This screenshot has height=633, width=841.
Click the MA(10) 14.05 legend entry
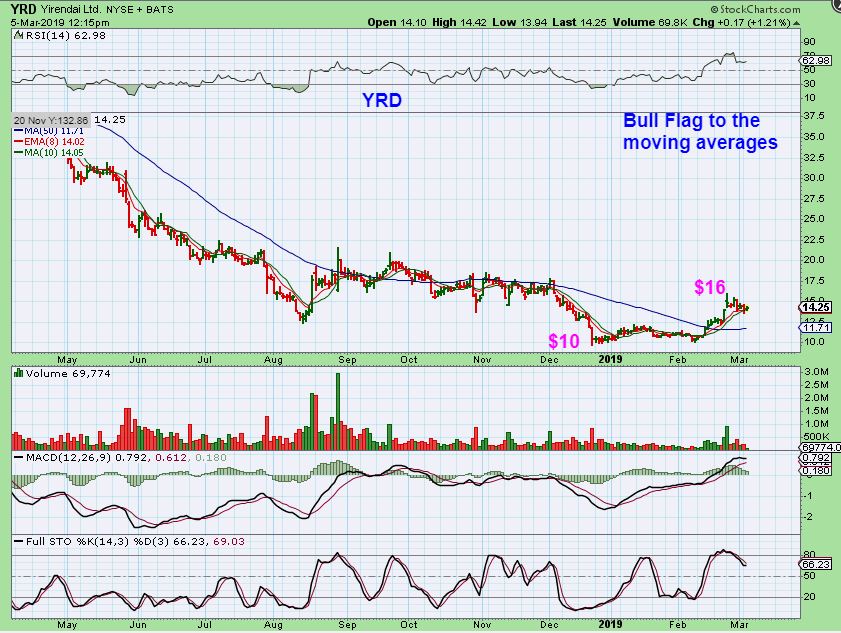(49, 153)
